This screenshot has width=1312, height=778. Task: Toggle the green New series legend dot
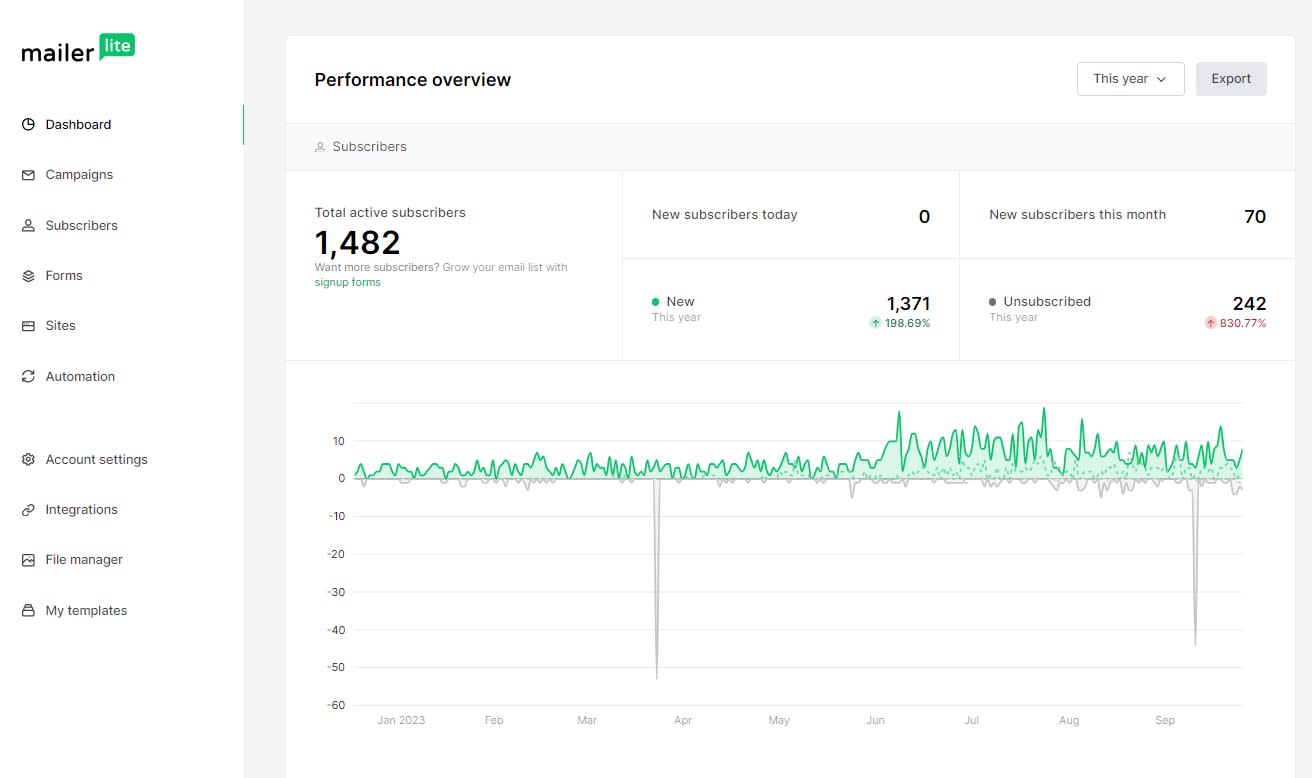656,302
